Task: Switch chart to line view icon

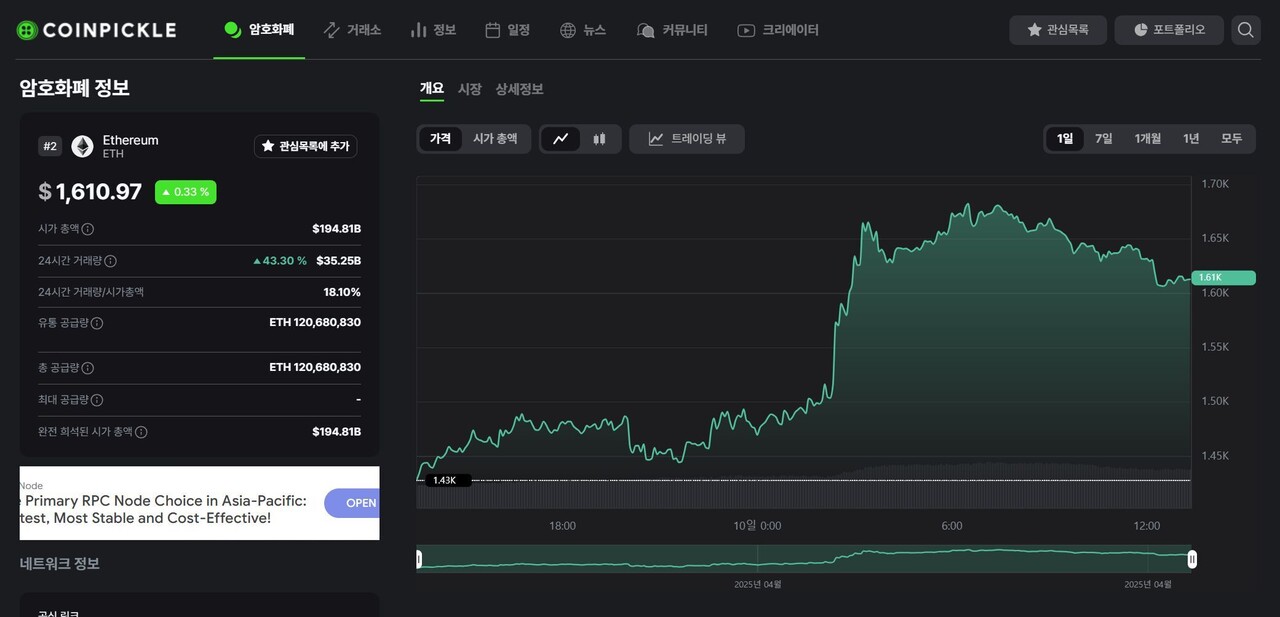Action: click(x=561, y=139)
